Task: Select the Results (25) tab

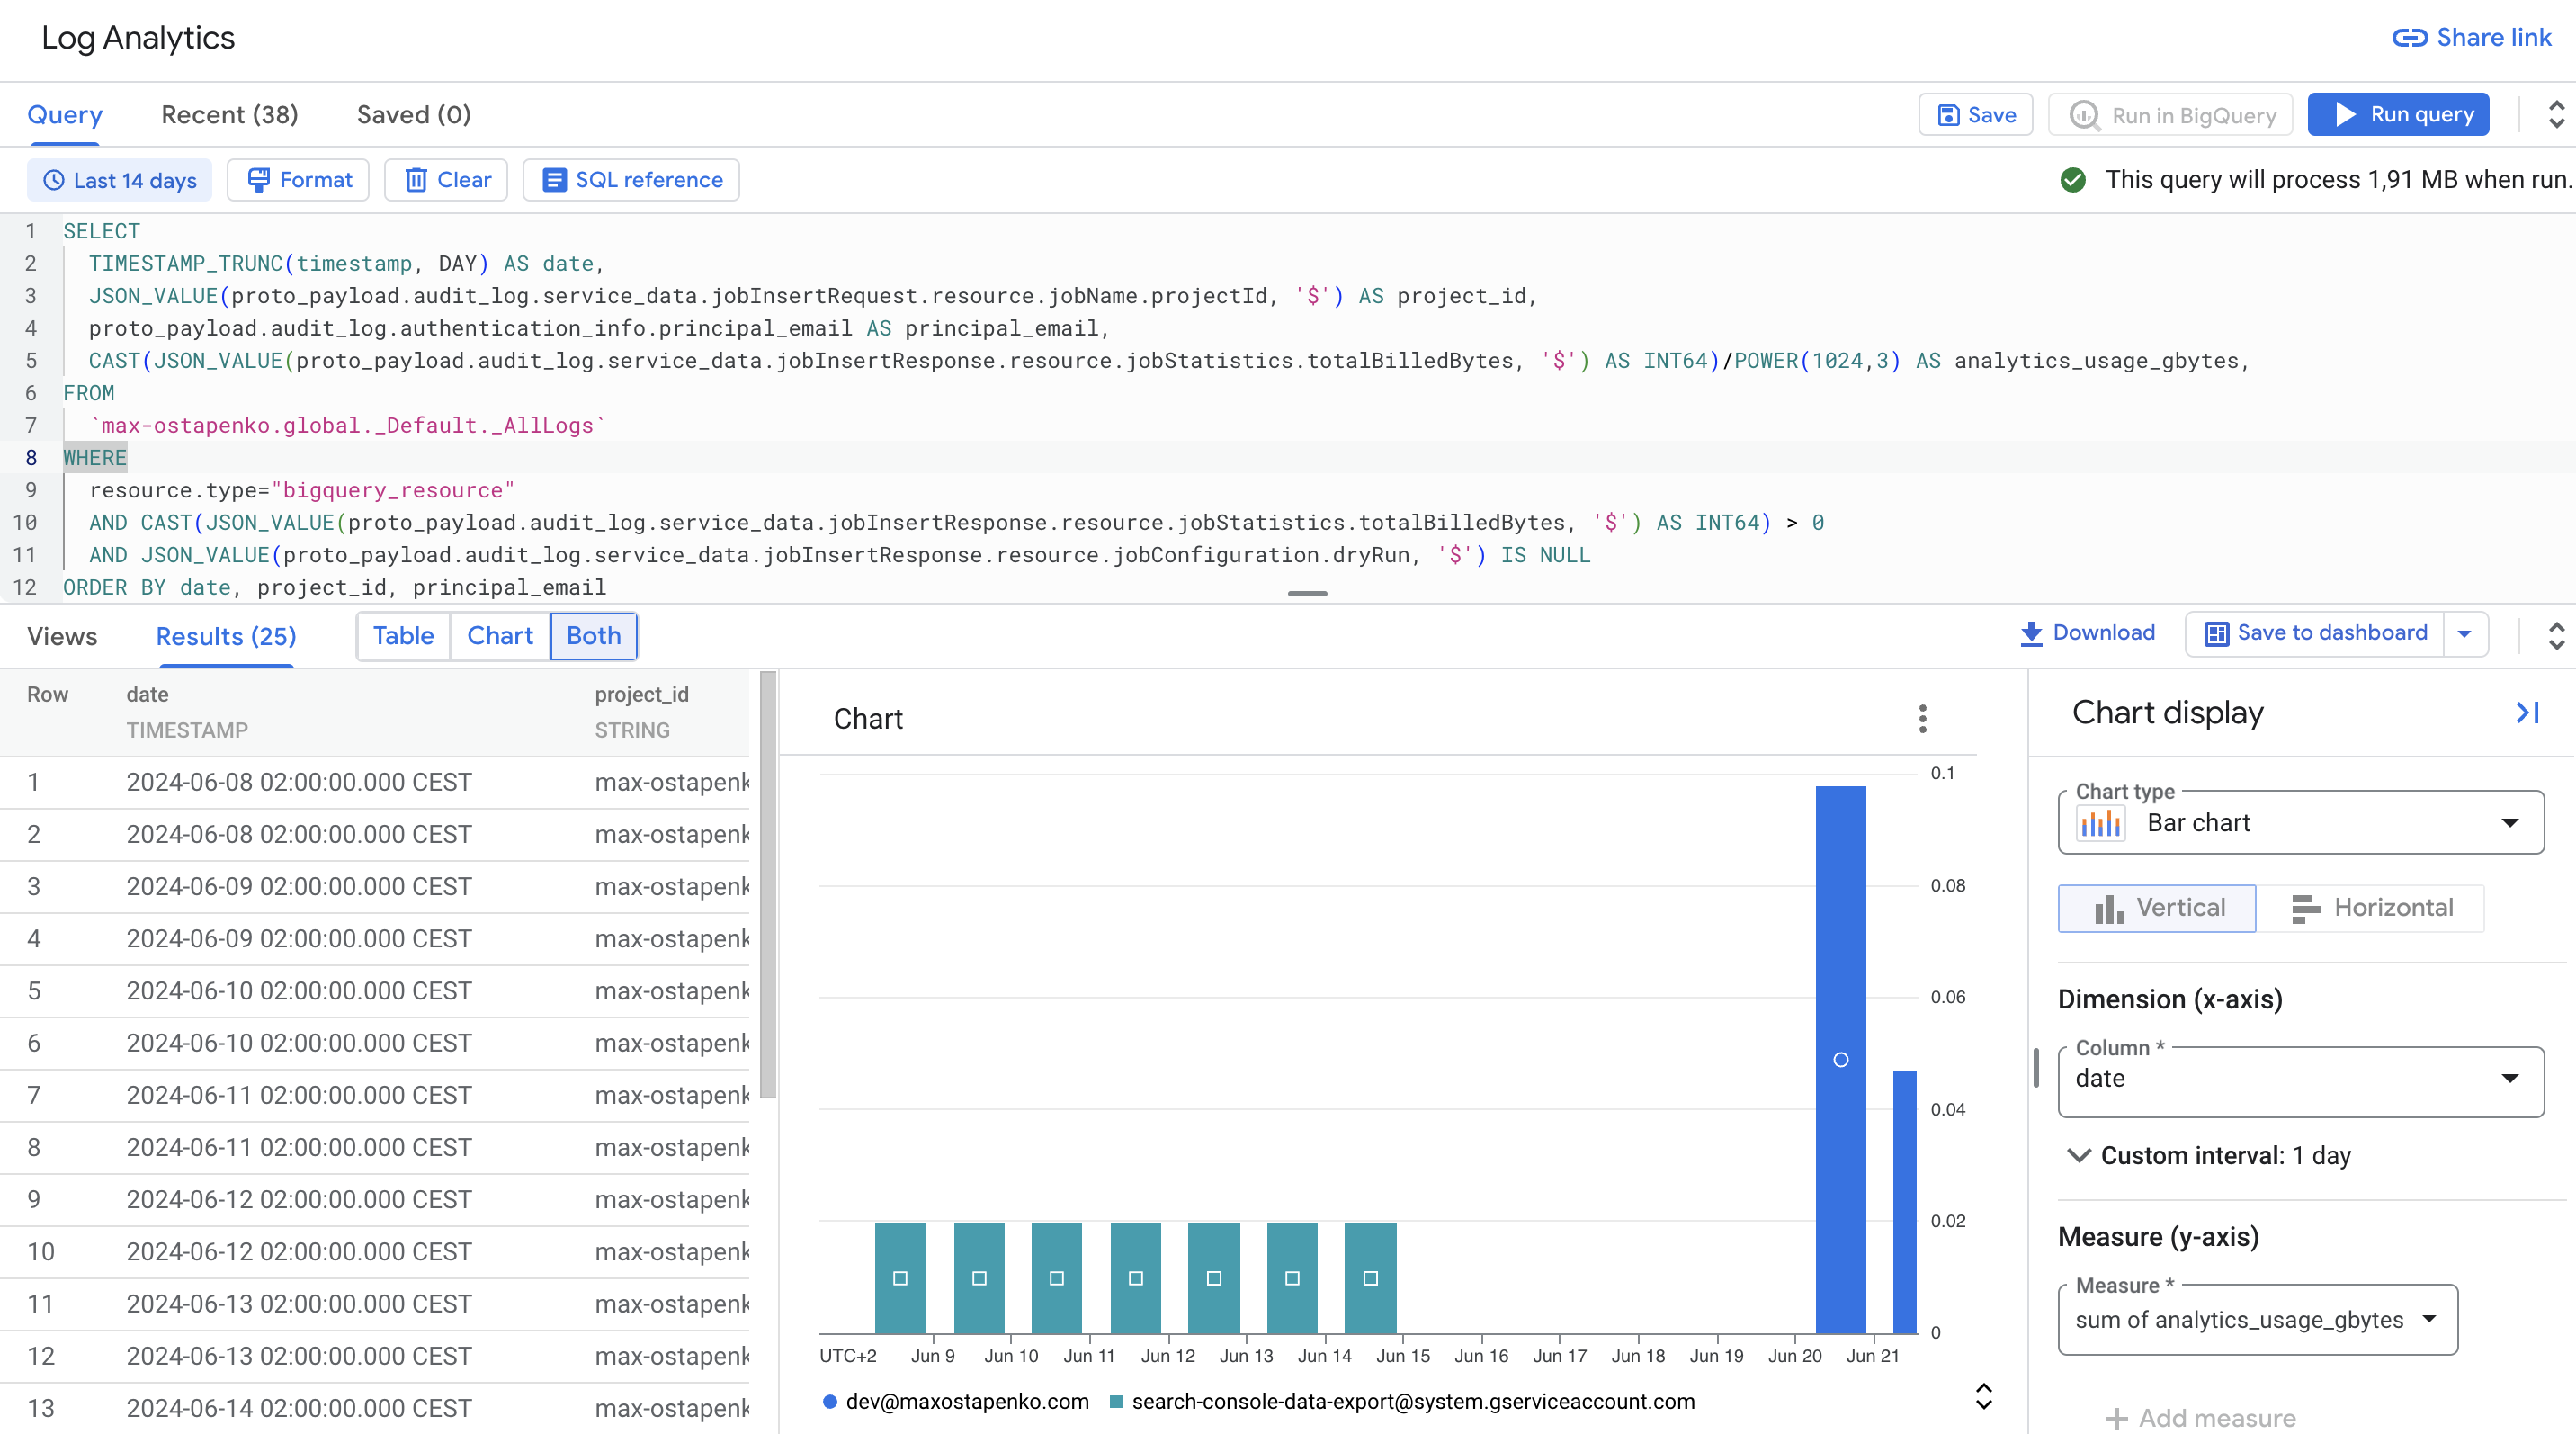Action: pos(226,636)
